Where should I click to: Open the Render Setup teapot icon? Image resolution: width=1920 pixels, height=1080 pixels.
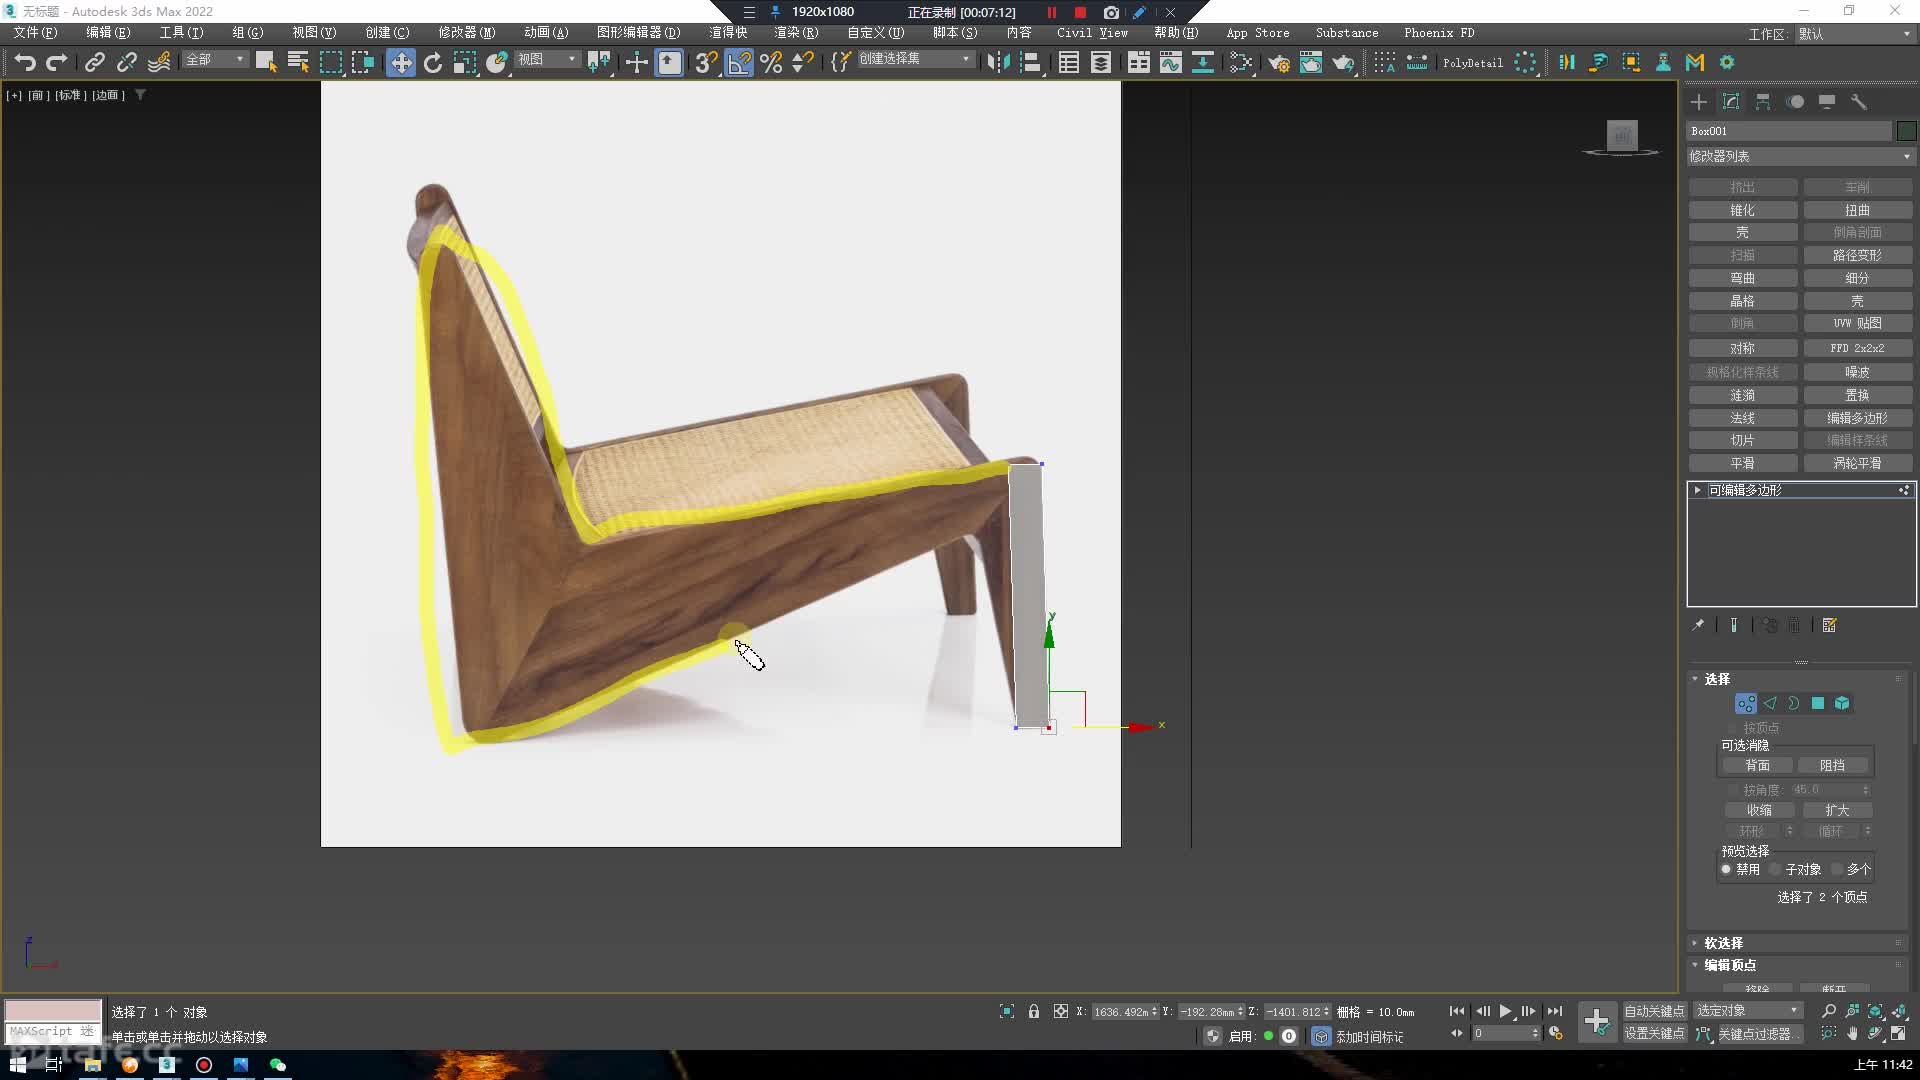tap(1279, 62)
